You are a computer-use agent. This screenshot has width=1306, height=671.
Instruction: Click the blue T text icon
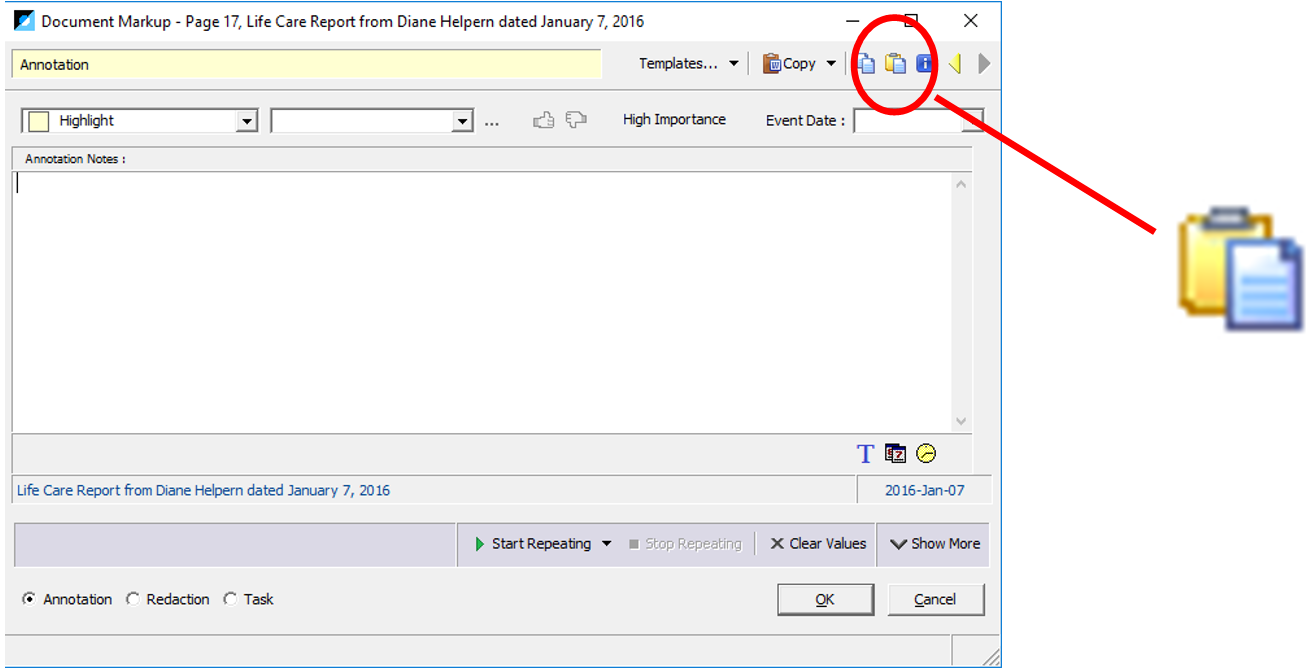coord(865,454)
